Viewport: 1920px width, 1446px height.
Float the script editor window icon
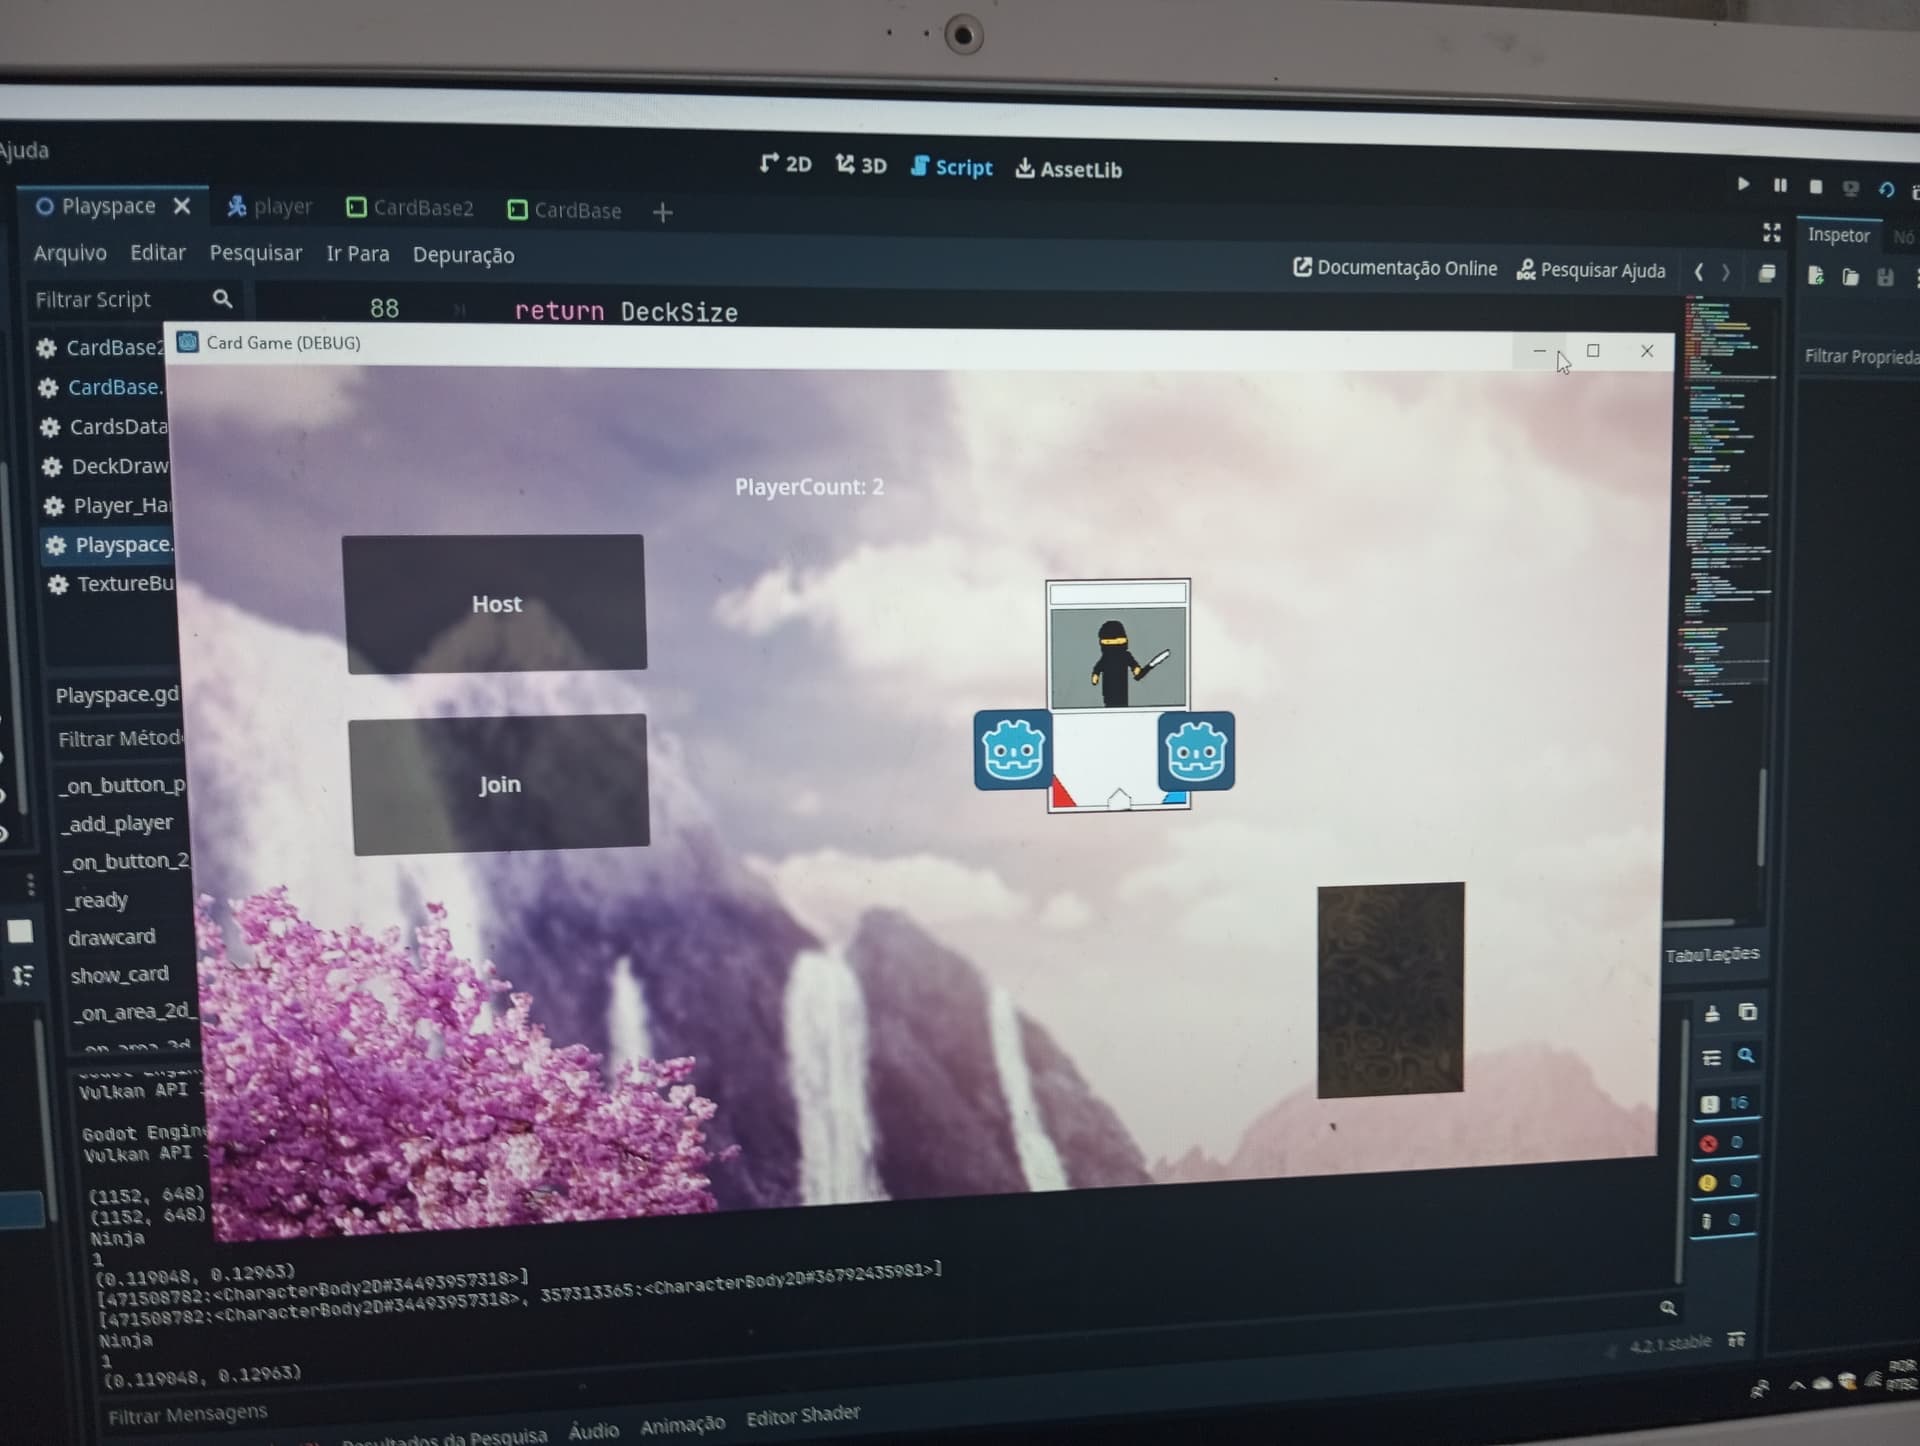click(x=1767, y=273)
